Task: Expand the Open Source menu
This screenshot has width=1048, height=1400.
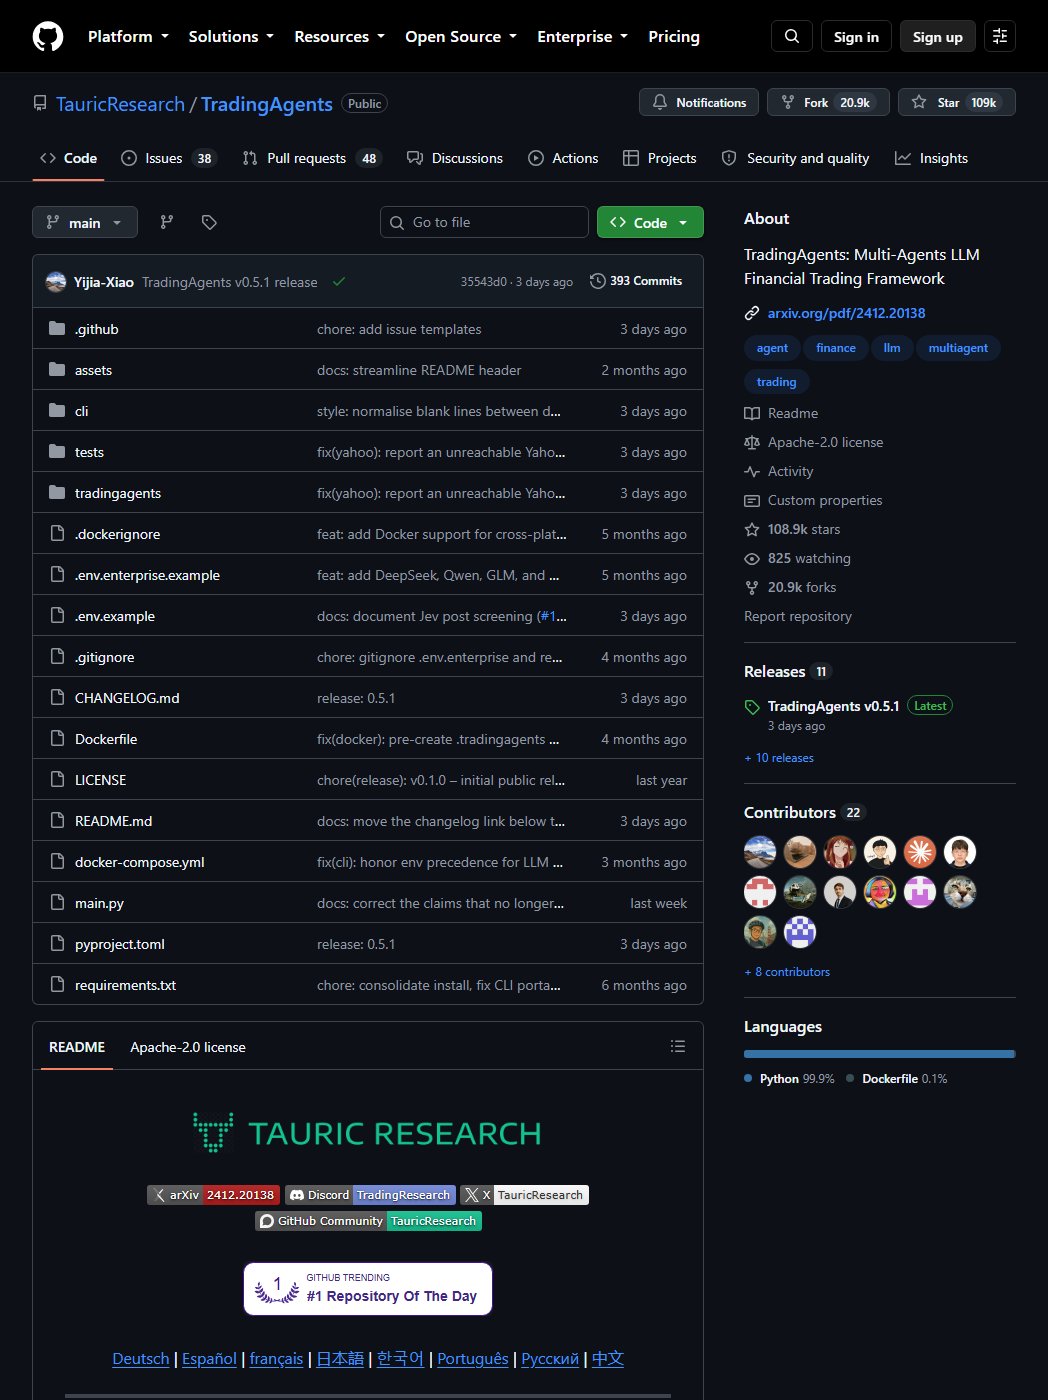Action: click(461, 36)
